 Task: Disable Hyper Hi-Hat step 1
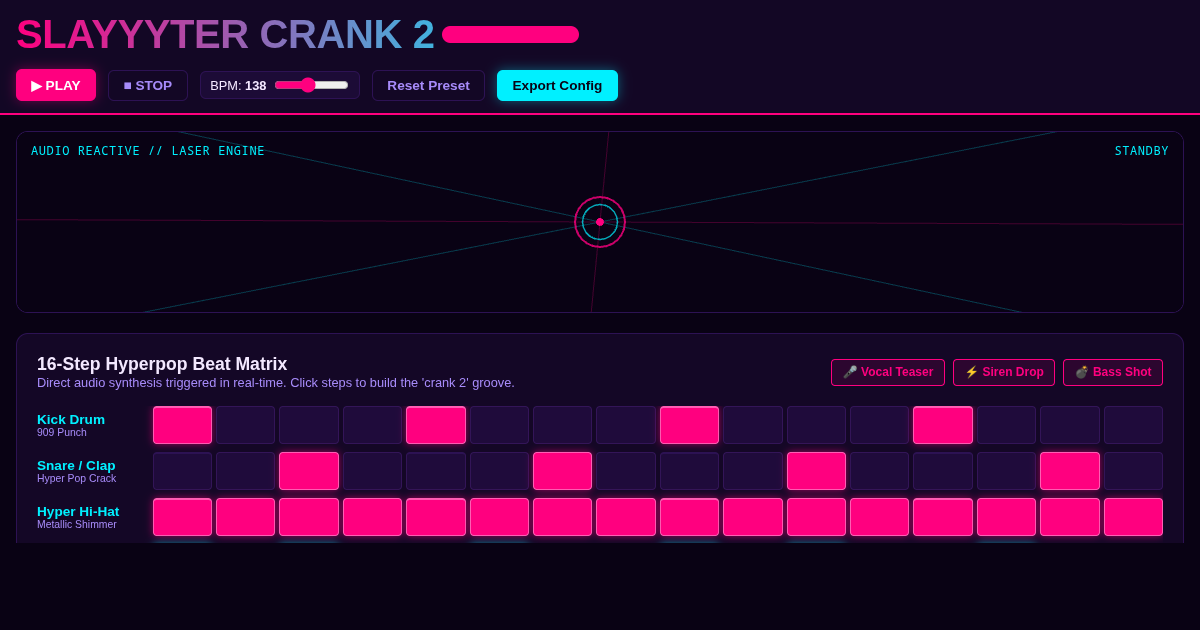[182, 517]
